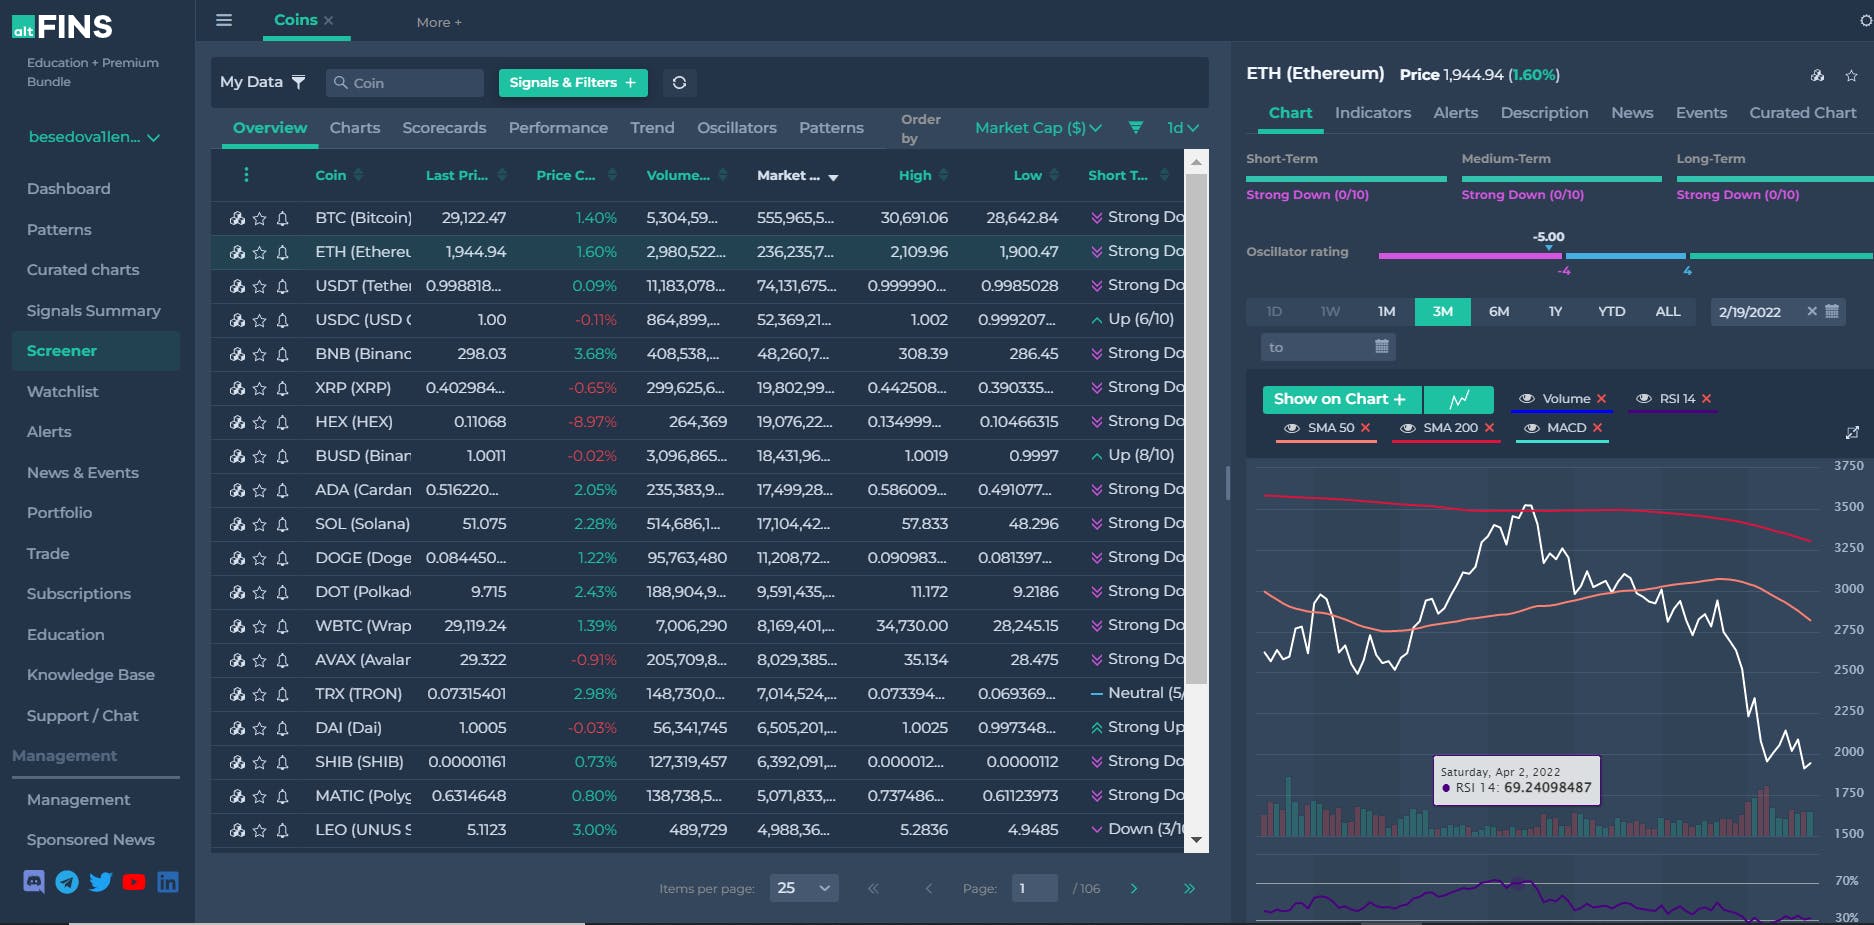Open the More + tab button
This screenshot has height=925, width=1874.
point(439,22)
